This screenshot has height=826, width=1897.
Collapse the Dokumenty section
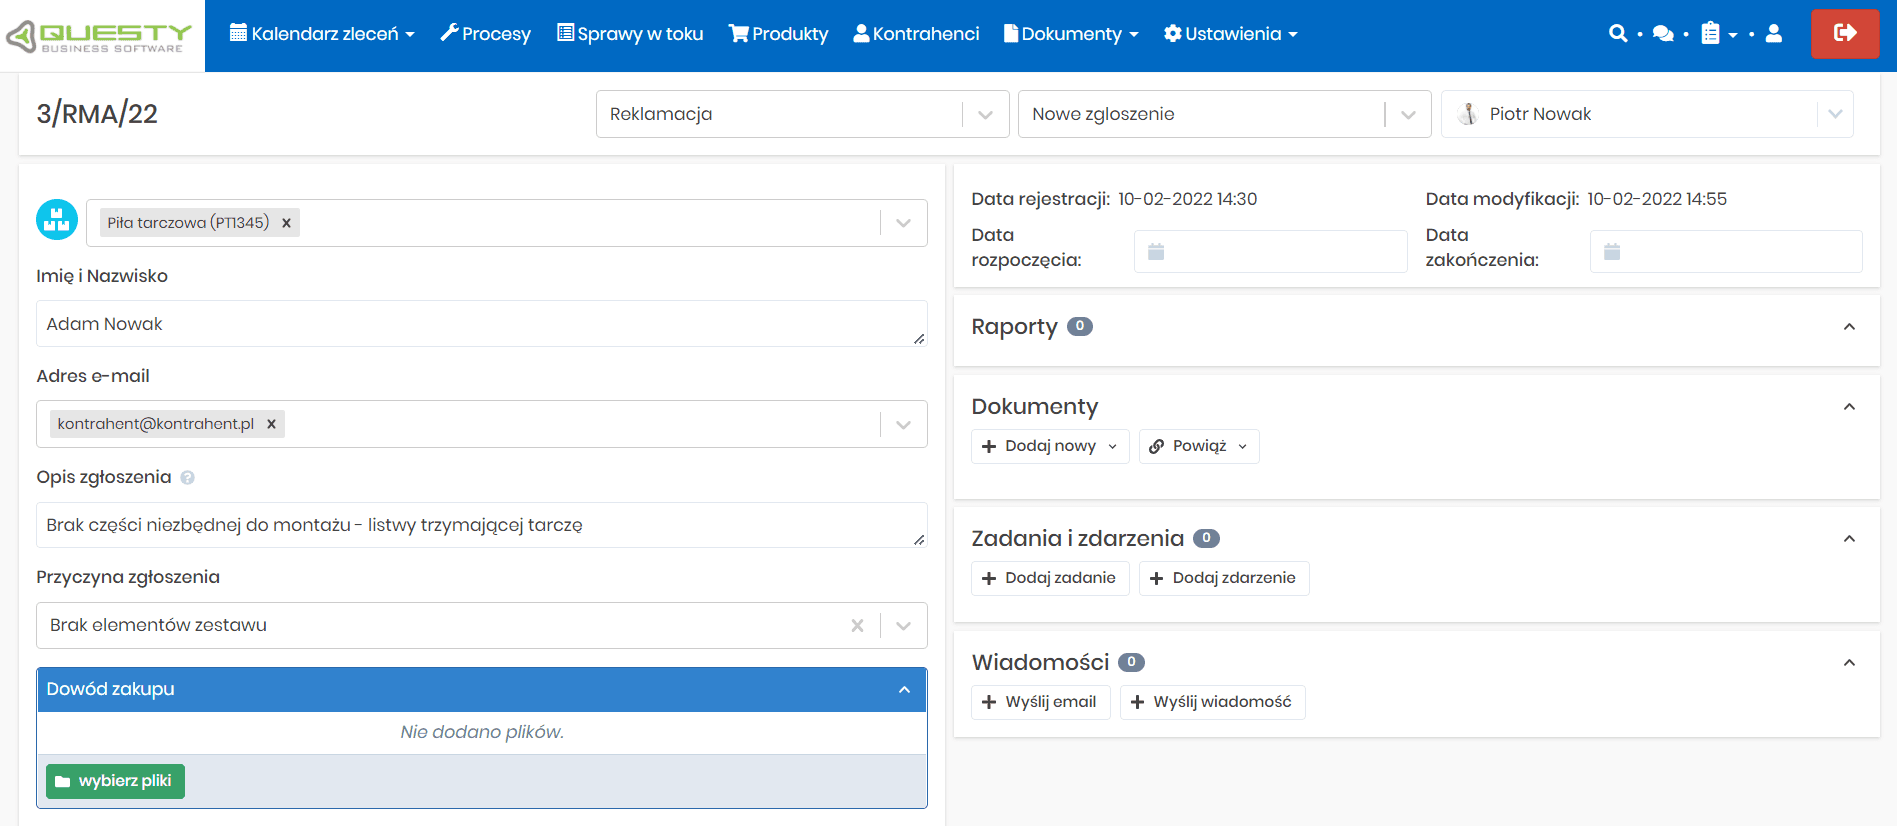[x=1849, y=407]
